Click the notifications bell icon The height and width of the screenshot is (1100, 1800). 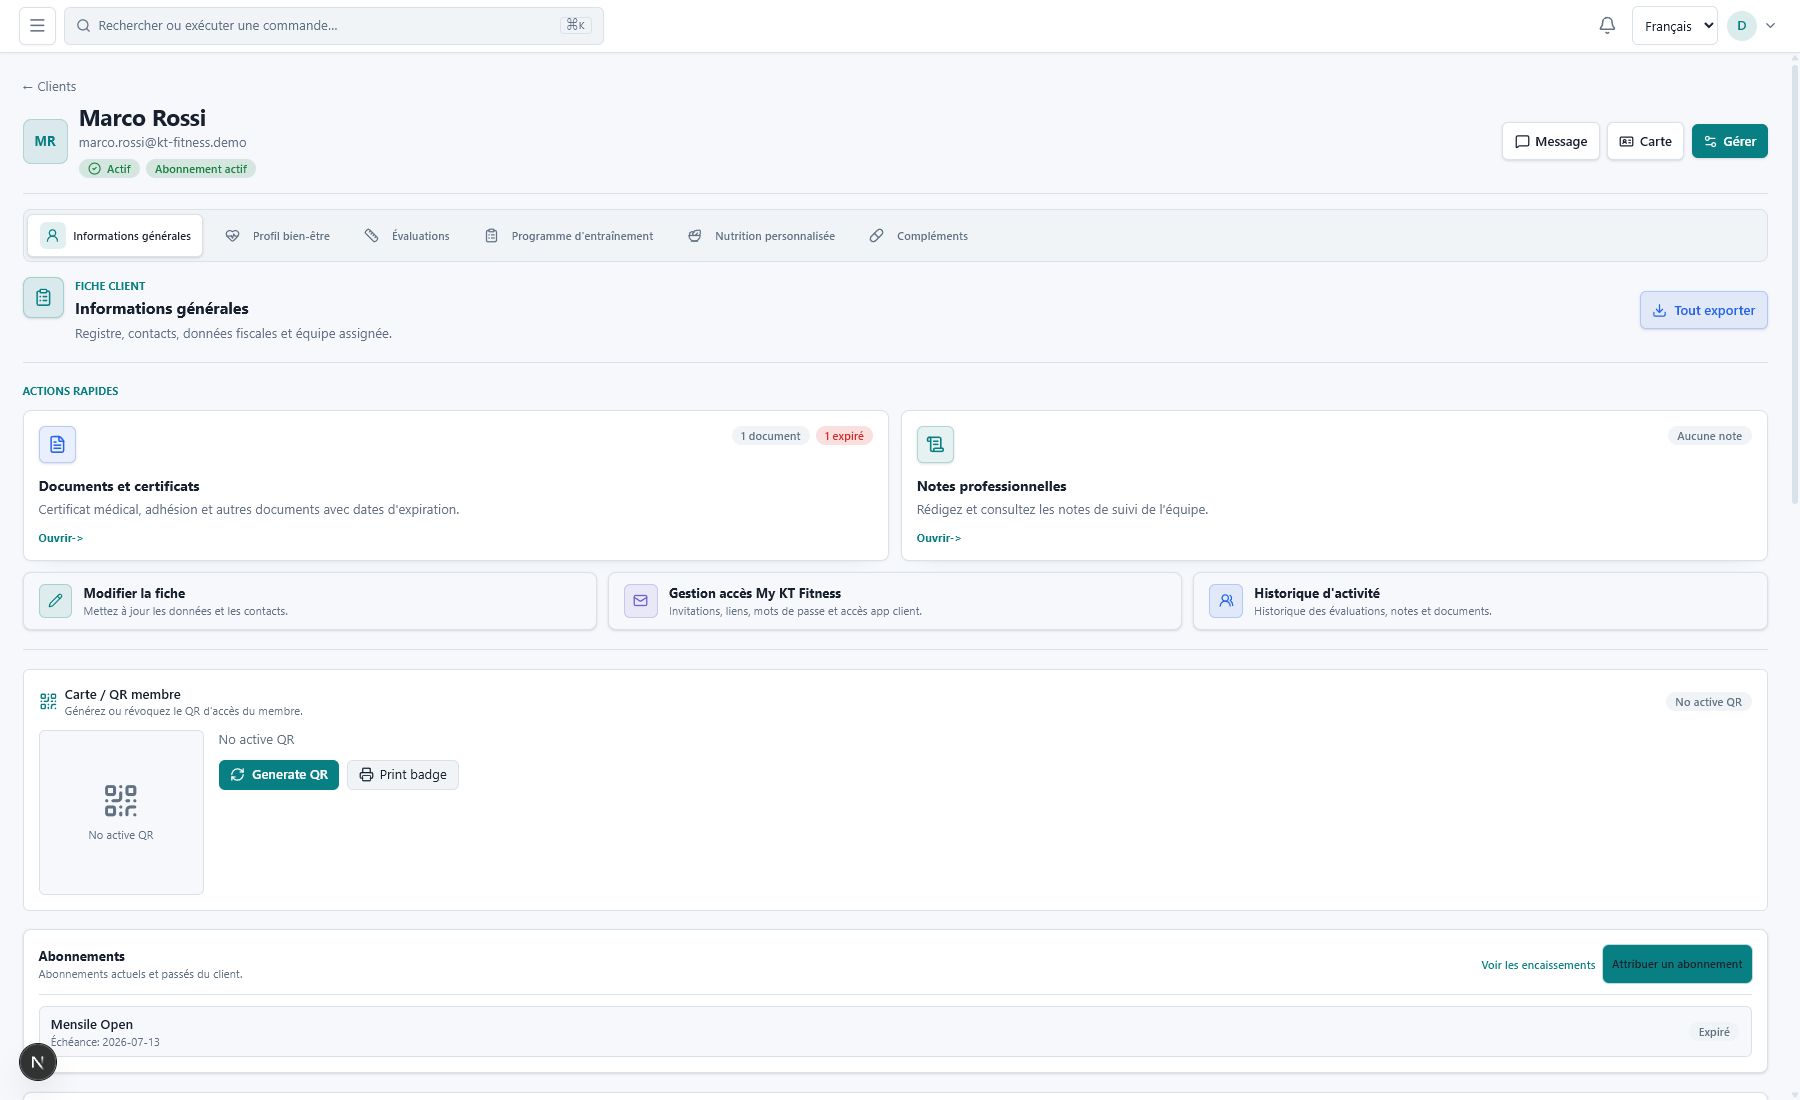click(1607, 26)
